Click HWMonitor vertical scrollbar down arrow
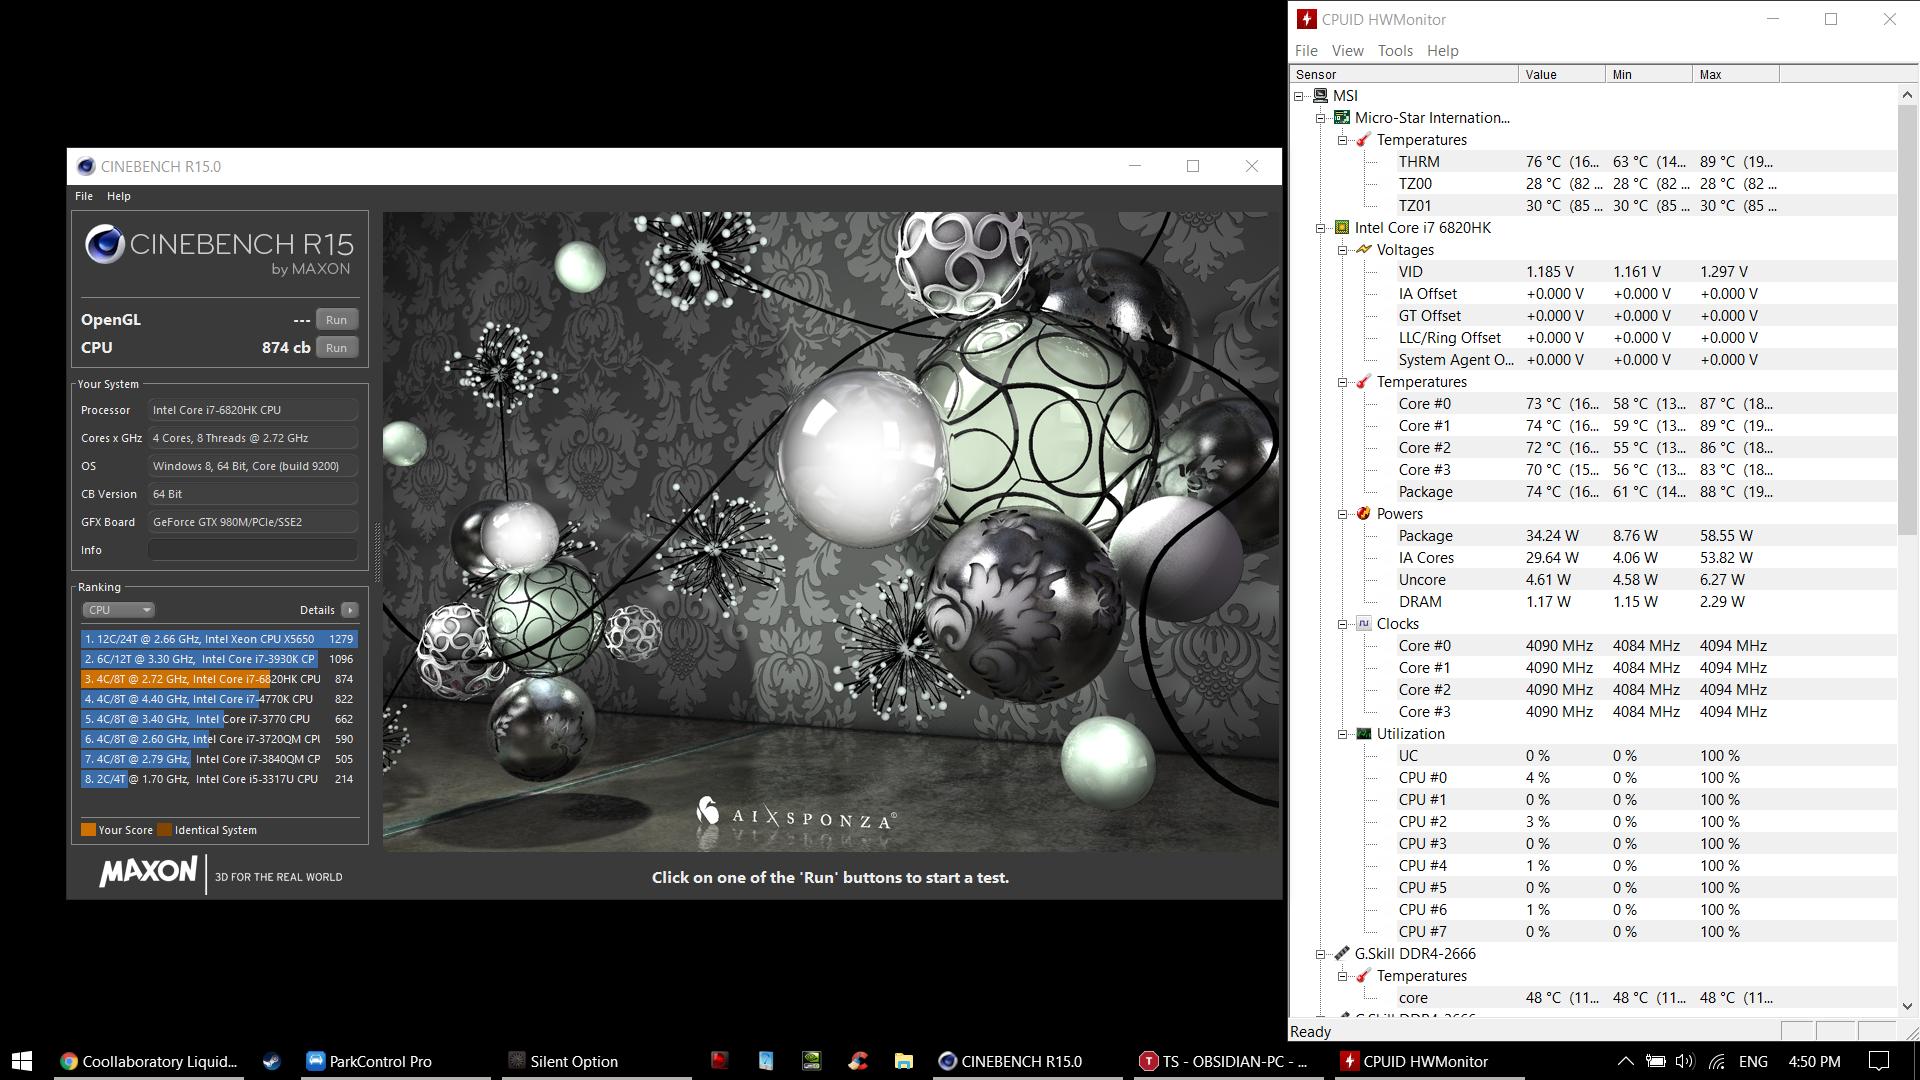 (x=1907, y=1007)
